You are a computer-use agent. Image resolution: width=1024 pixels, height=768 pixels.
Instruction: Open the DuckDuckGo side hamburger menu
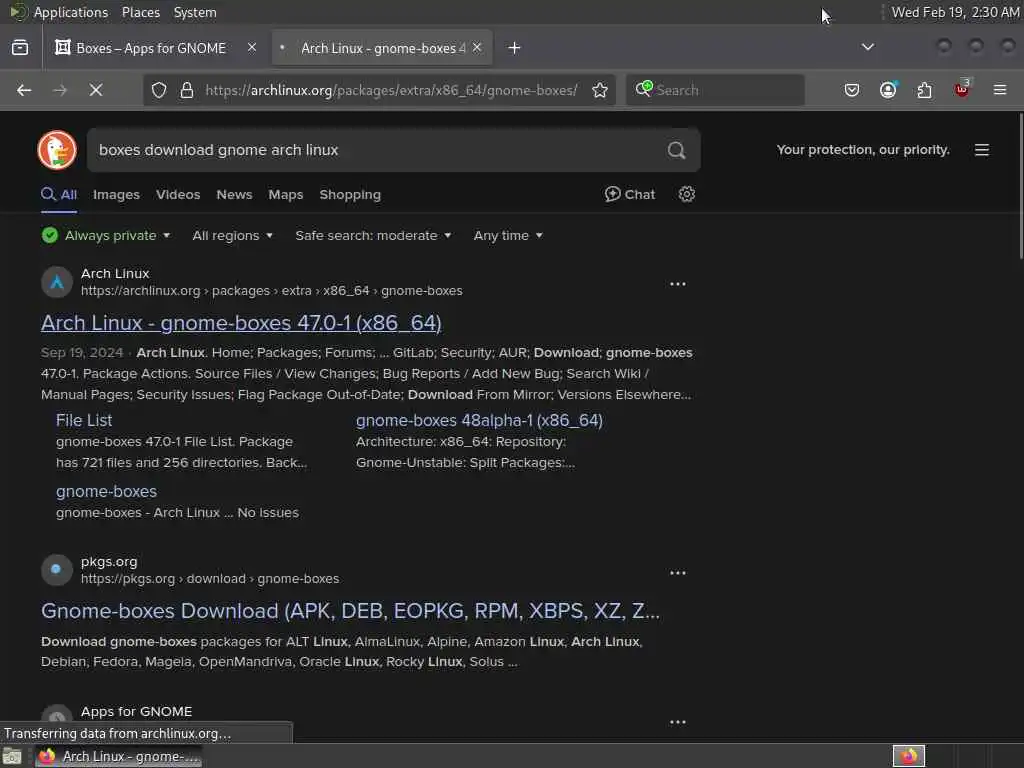pyautogui.click(x=982, y=150)
